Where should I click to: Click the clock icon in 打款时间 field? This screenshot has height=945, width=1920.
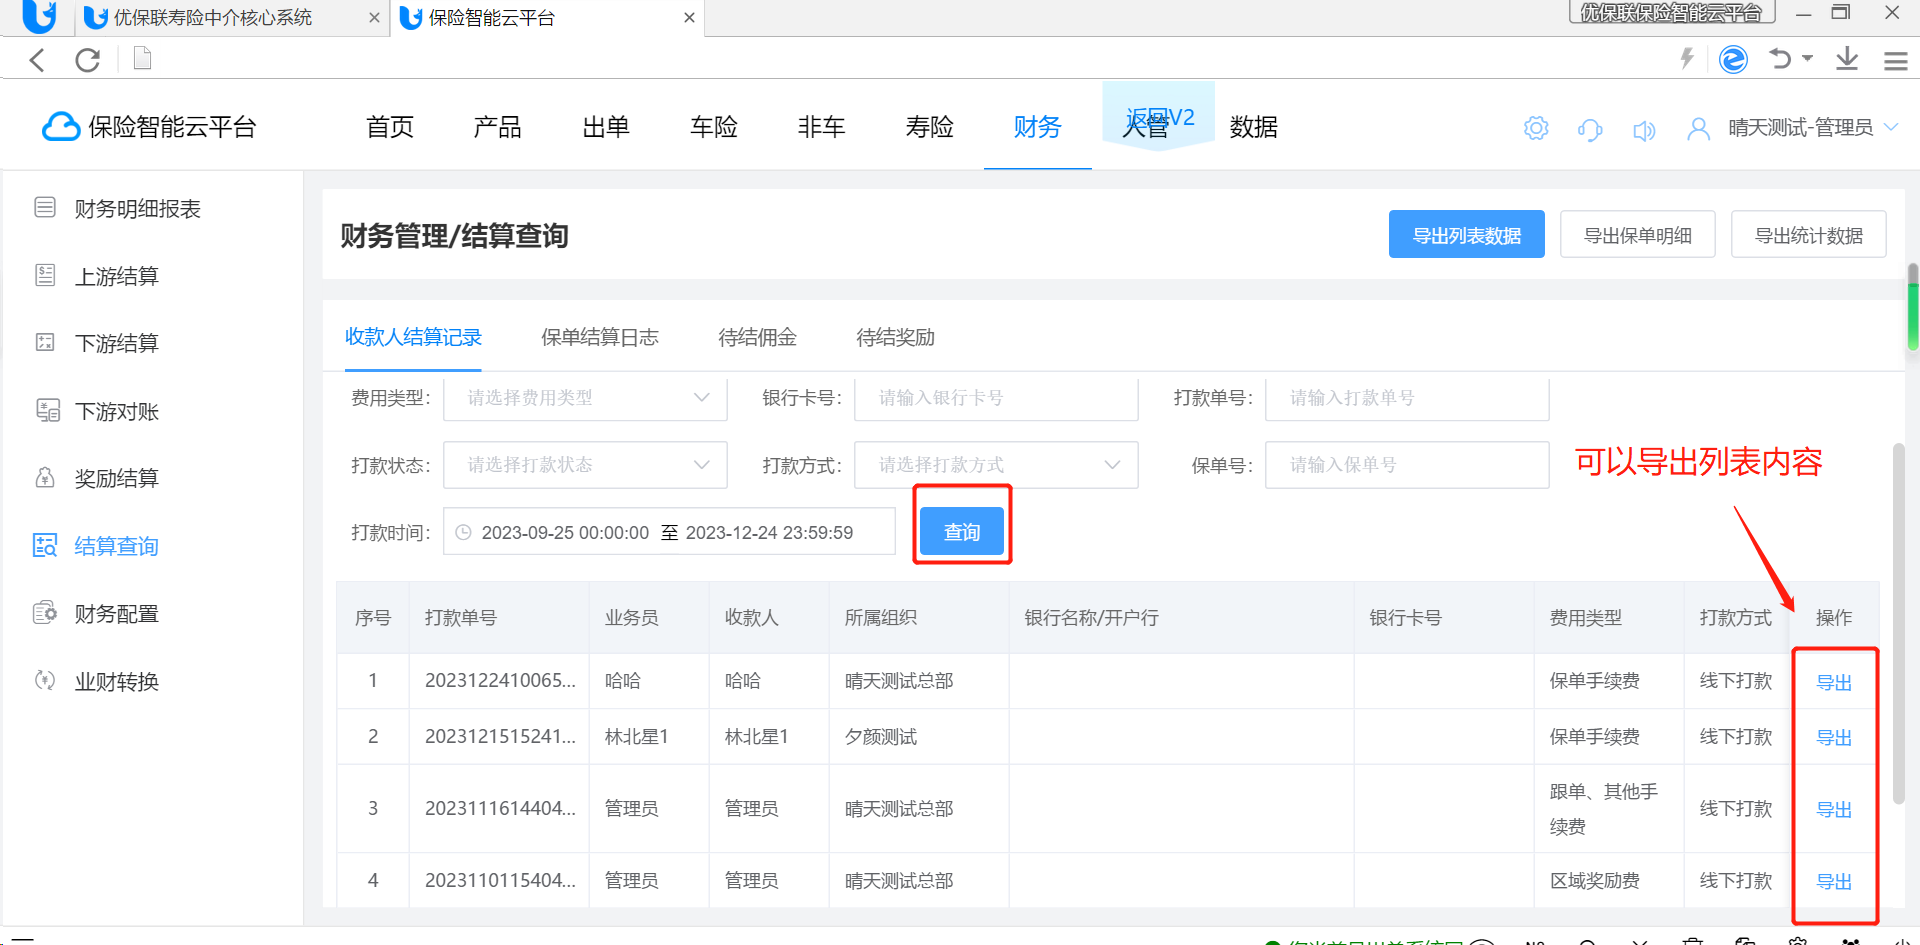click(463, 533)
